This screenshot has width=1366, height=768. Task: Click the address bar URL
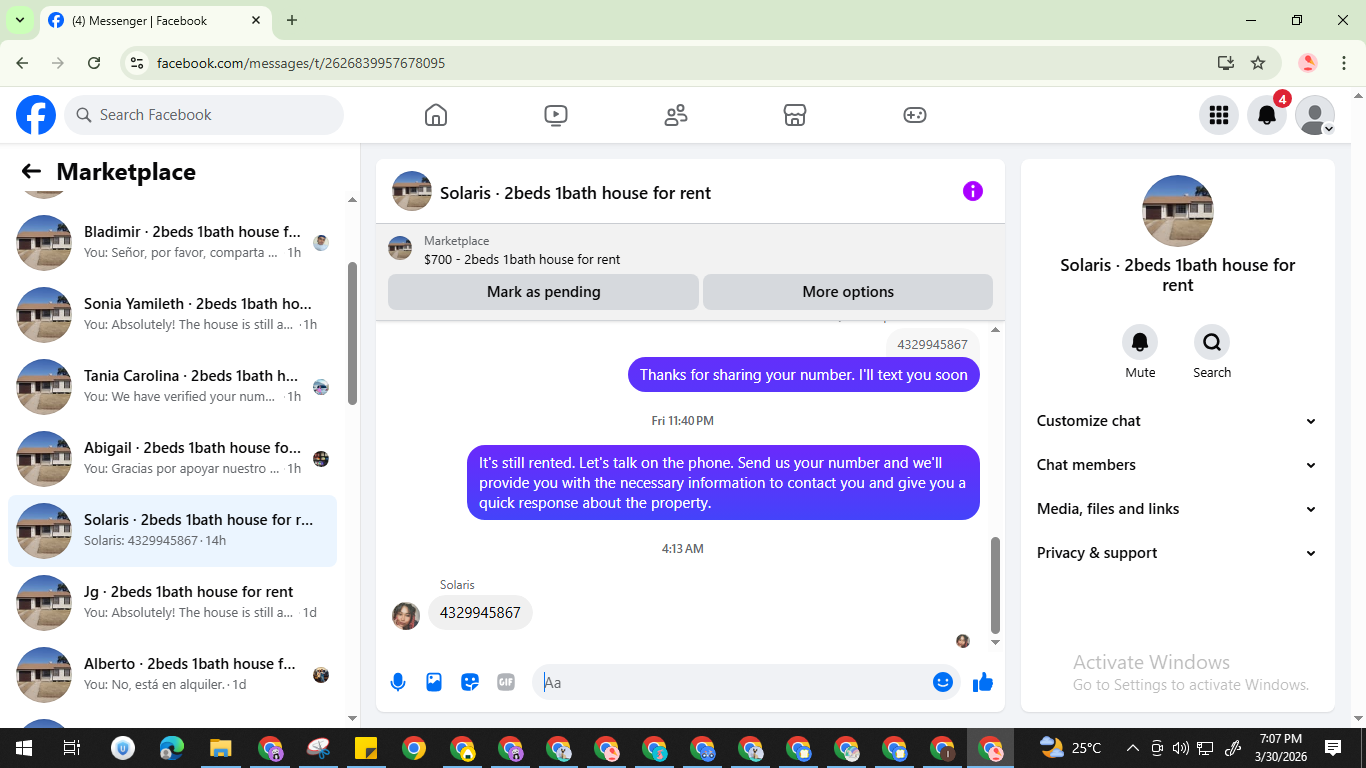click(x=301, y=63)
